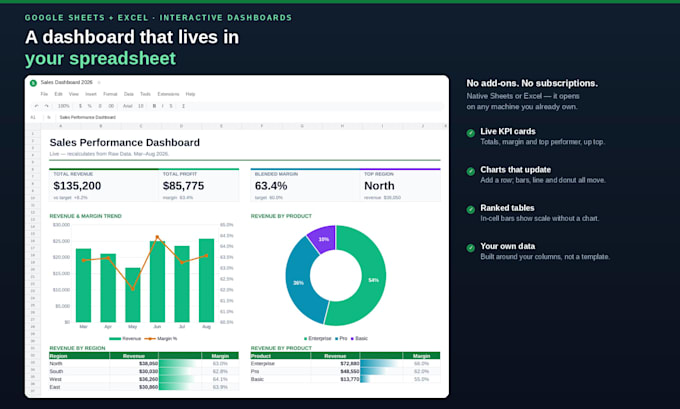This screenshot has width=680, height=409.
Task: Star the Sales Dashboard 2026 document
Action: [99, 82]
